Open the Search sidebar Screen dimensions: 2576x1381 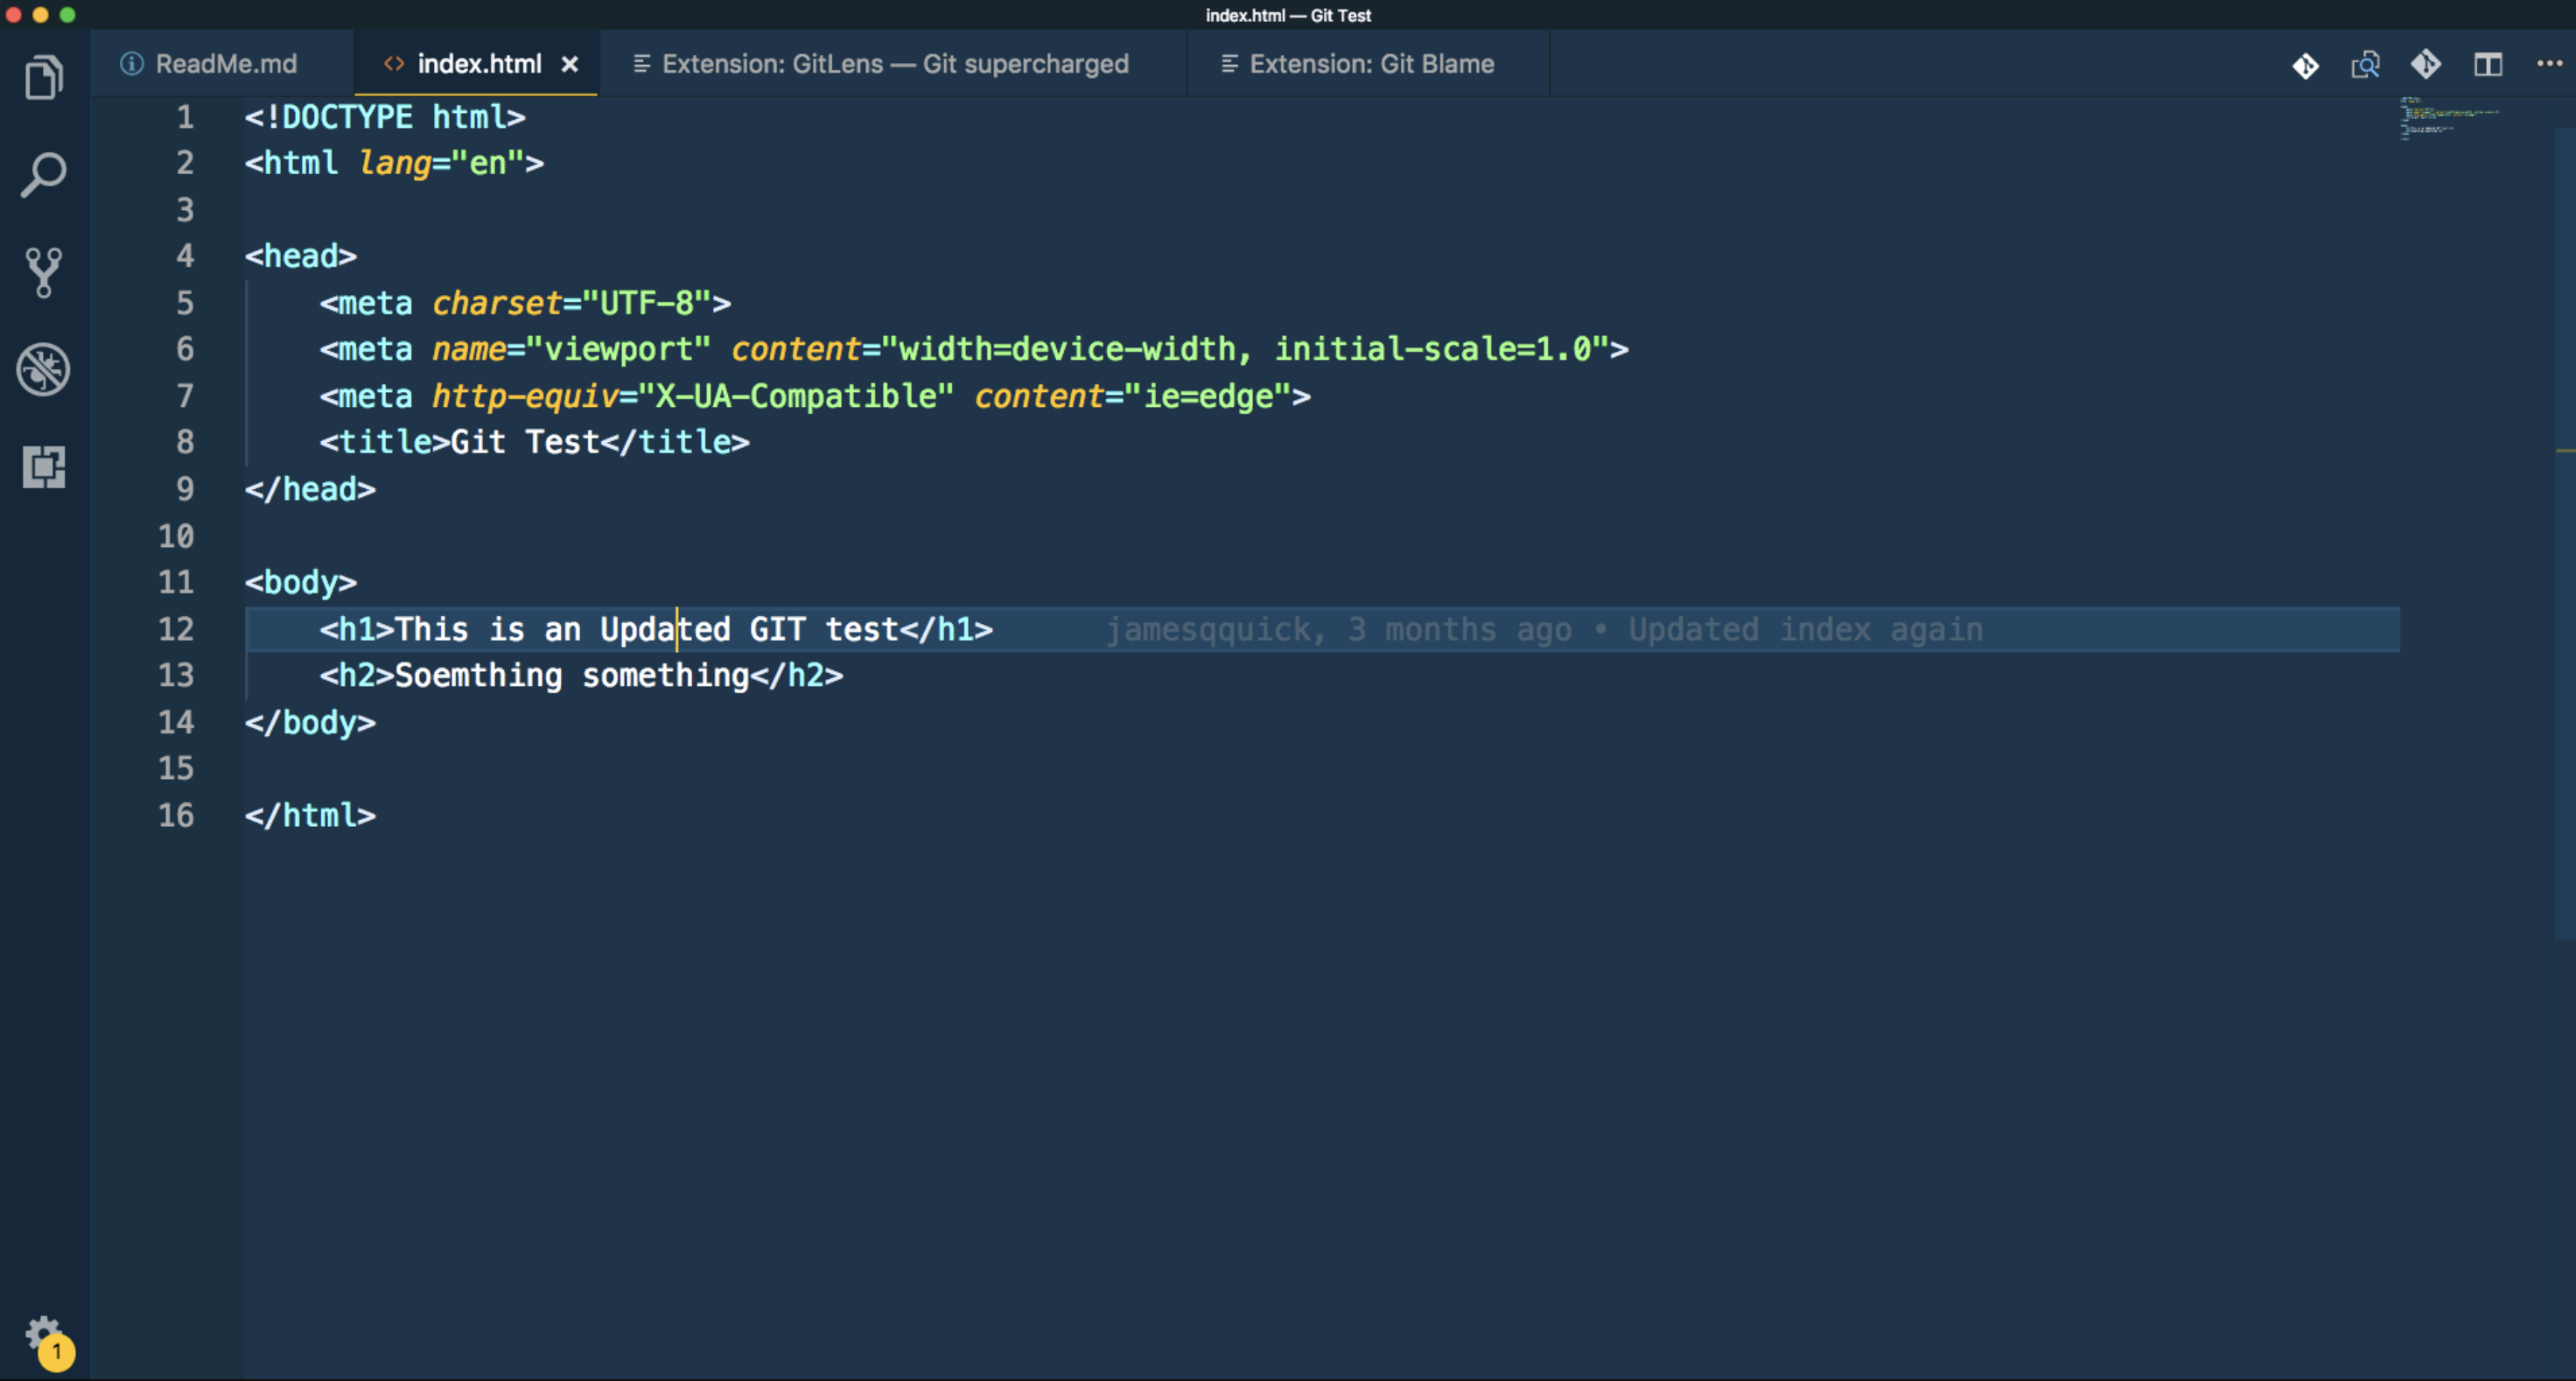click(44, 173)
